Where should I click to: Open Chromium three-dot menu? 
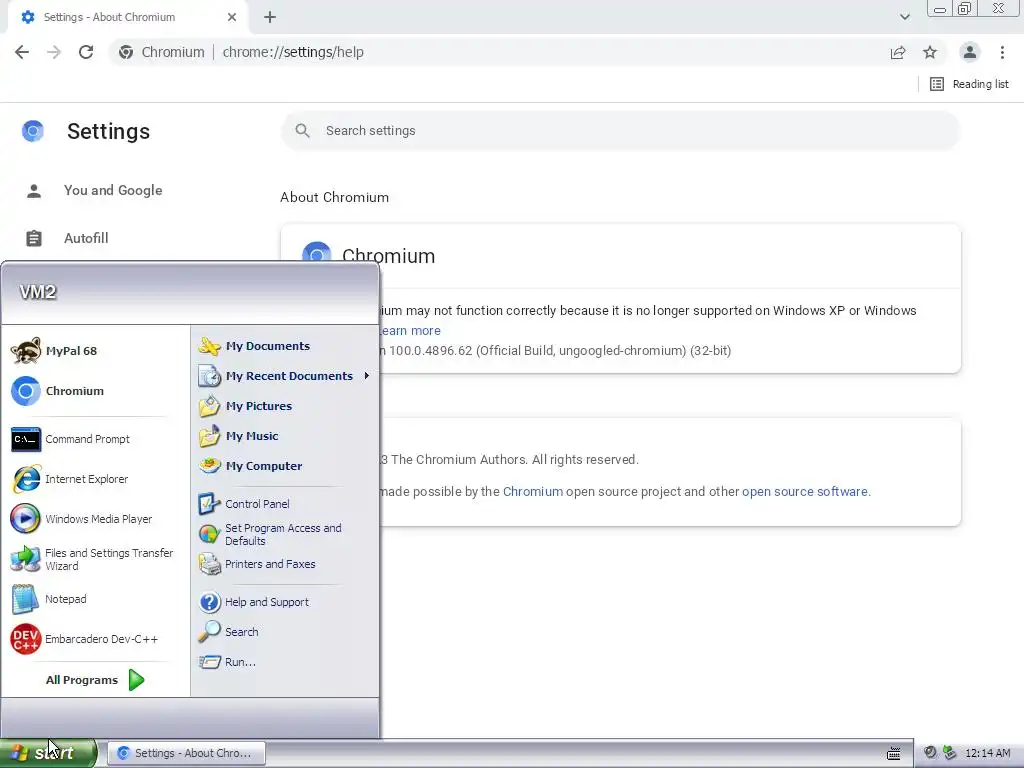click(1002, 52)
